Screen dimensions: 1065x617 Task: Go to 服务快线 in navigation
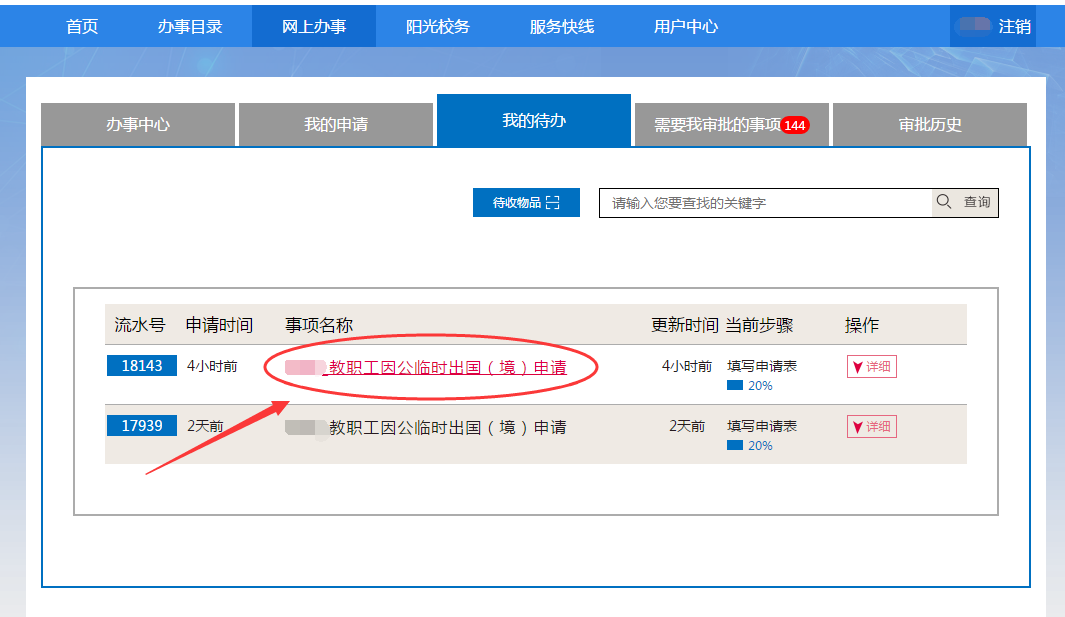[x=562, y=27]
